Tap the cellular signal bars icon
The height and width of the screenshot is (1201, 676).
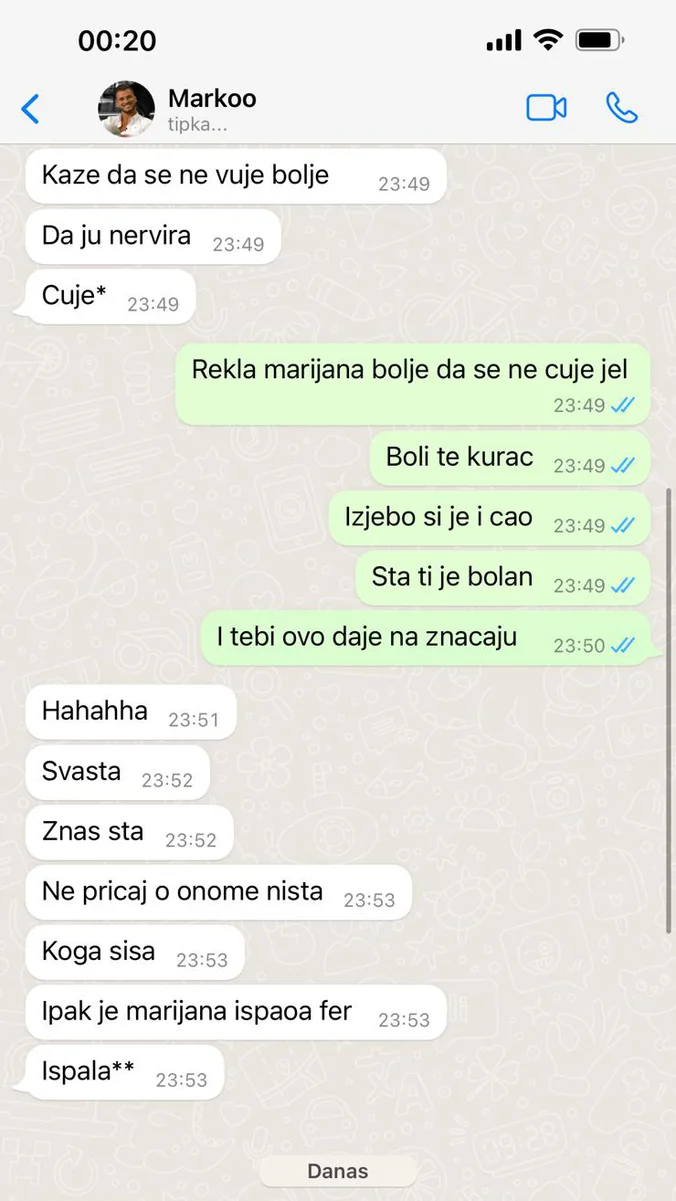[504, 41]
